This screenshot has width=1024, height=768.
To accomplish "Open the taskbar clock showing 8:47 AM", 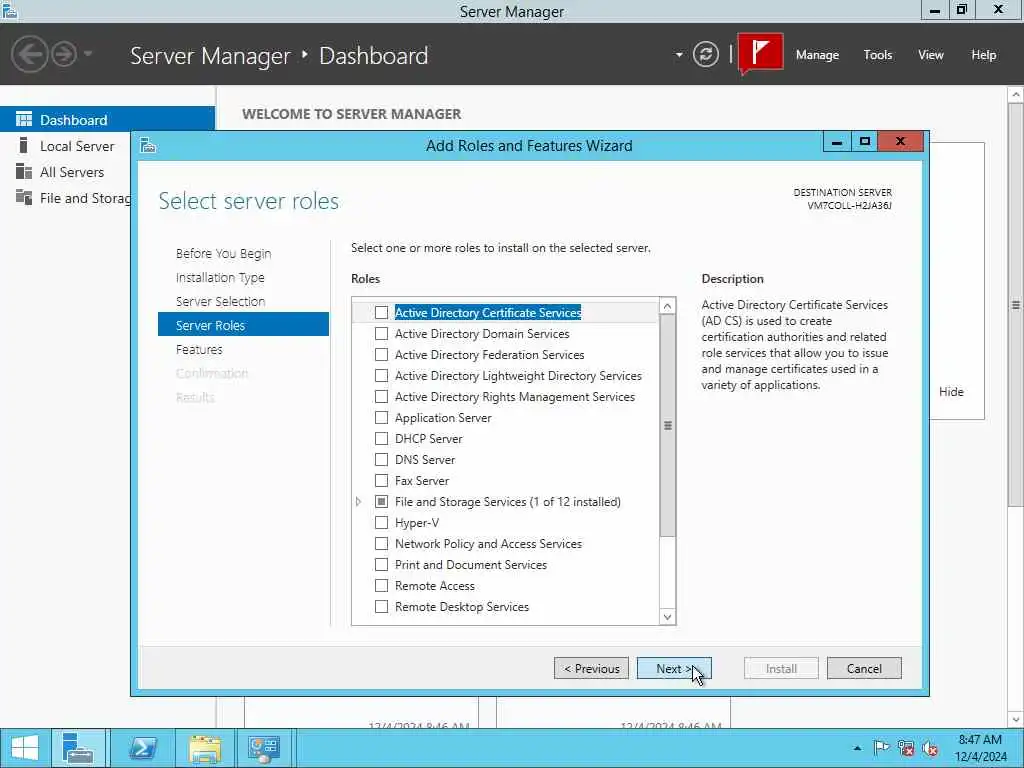I will (x=980, y=748).
